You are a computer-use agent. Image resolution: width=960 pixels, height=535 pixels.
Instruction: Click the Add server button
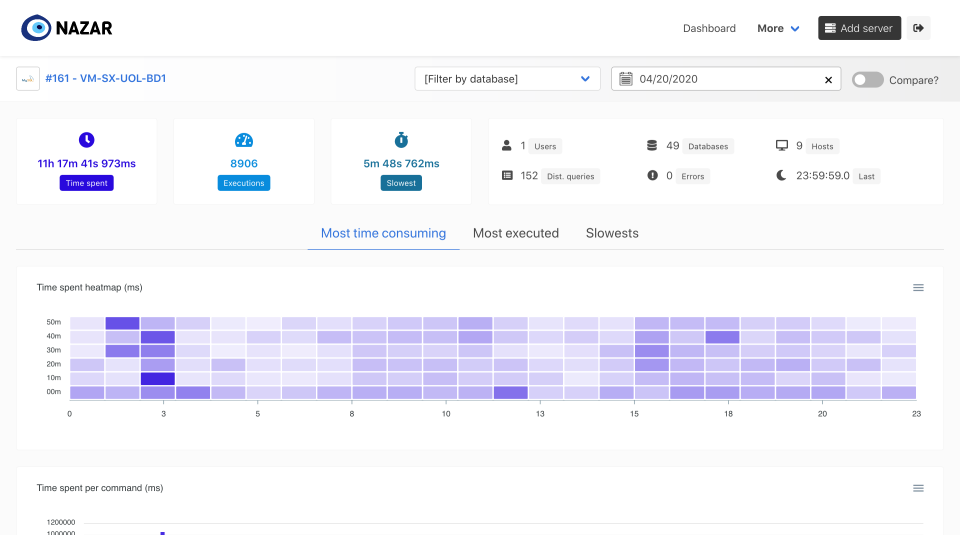coord(859,28)
